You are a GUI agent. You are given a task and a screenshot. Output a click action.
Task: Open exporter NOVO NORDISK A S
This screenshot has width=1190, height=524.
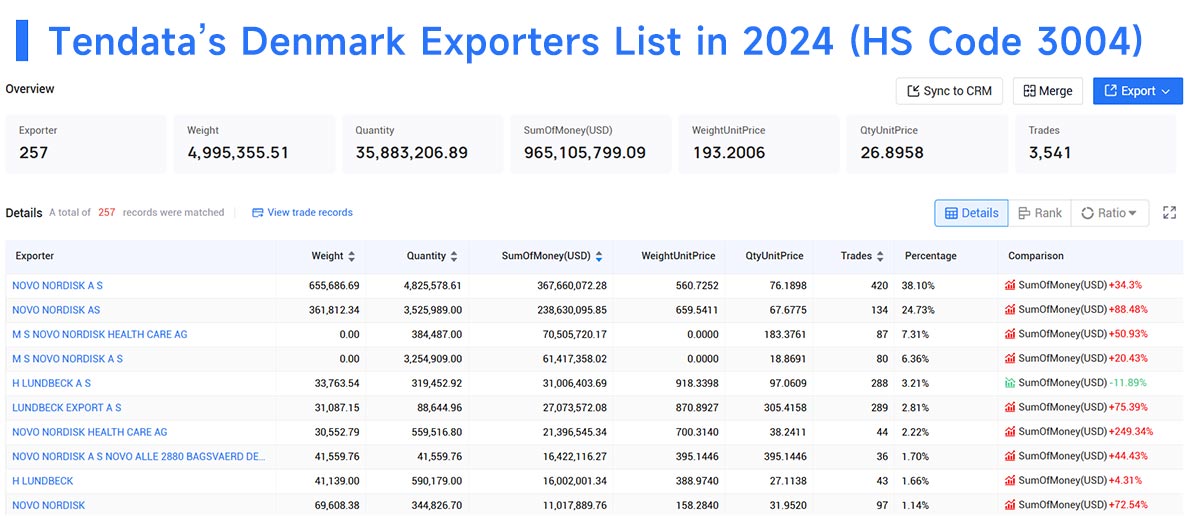(58, 286)
